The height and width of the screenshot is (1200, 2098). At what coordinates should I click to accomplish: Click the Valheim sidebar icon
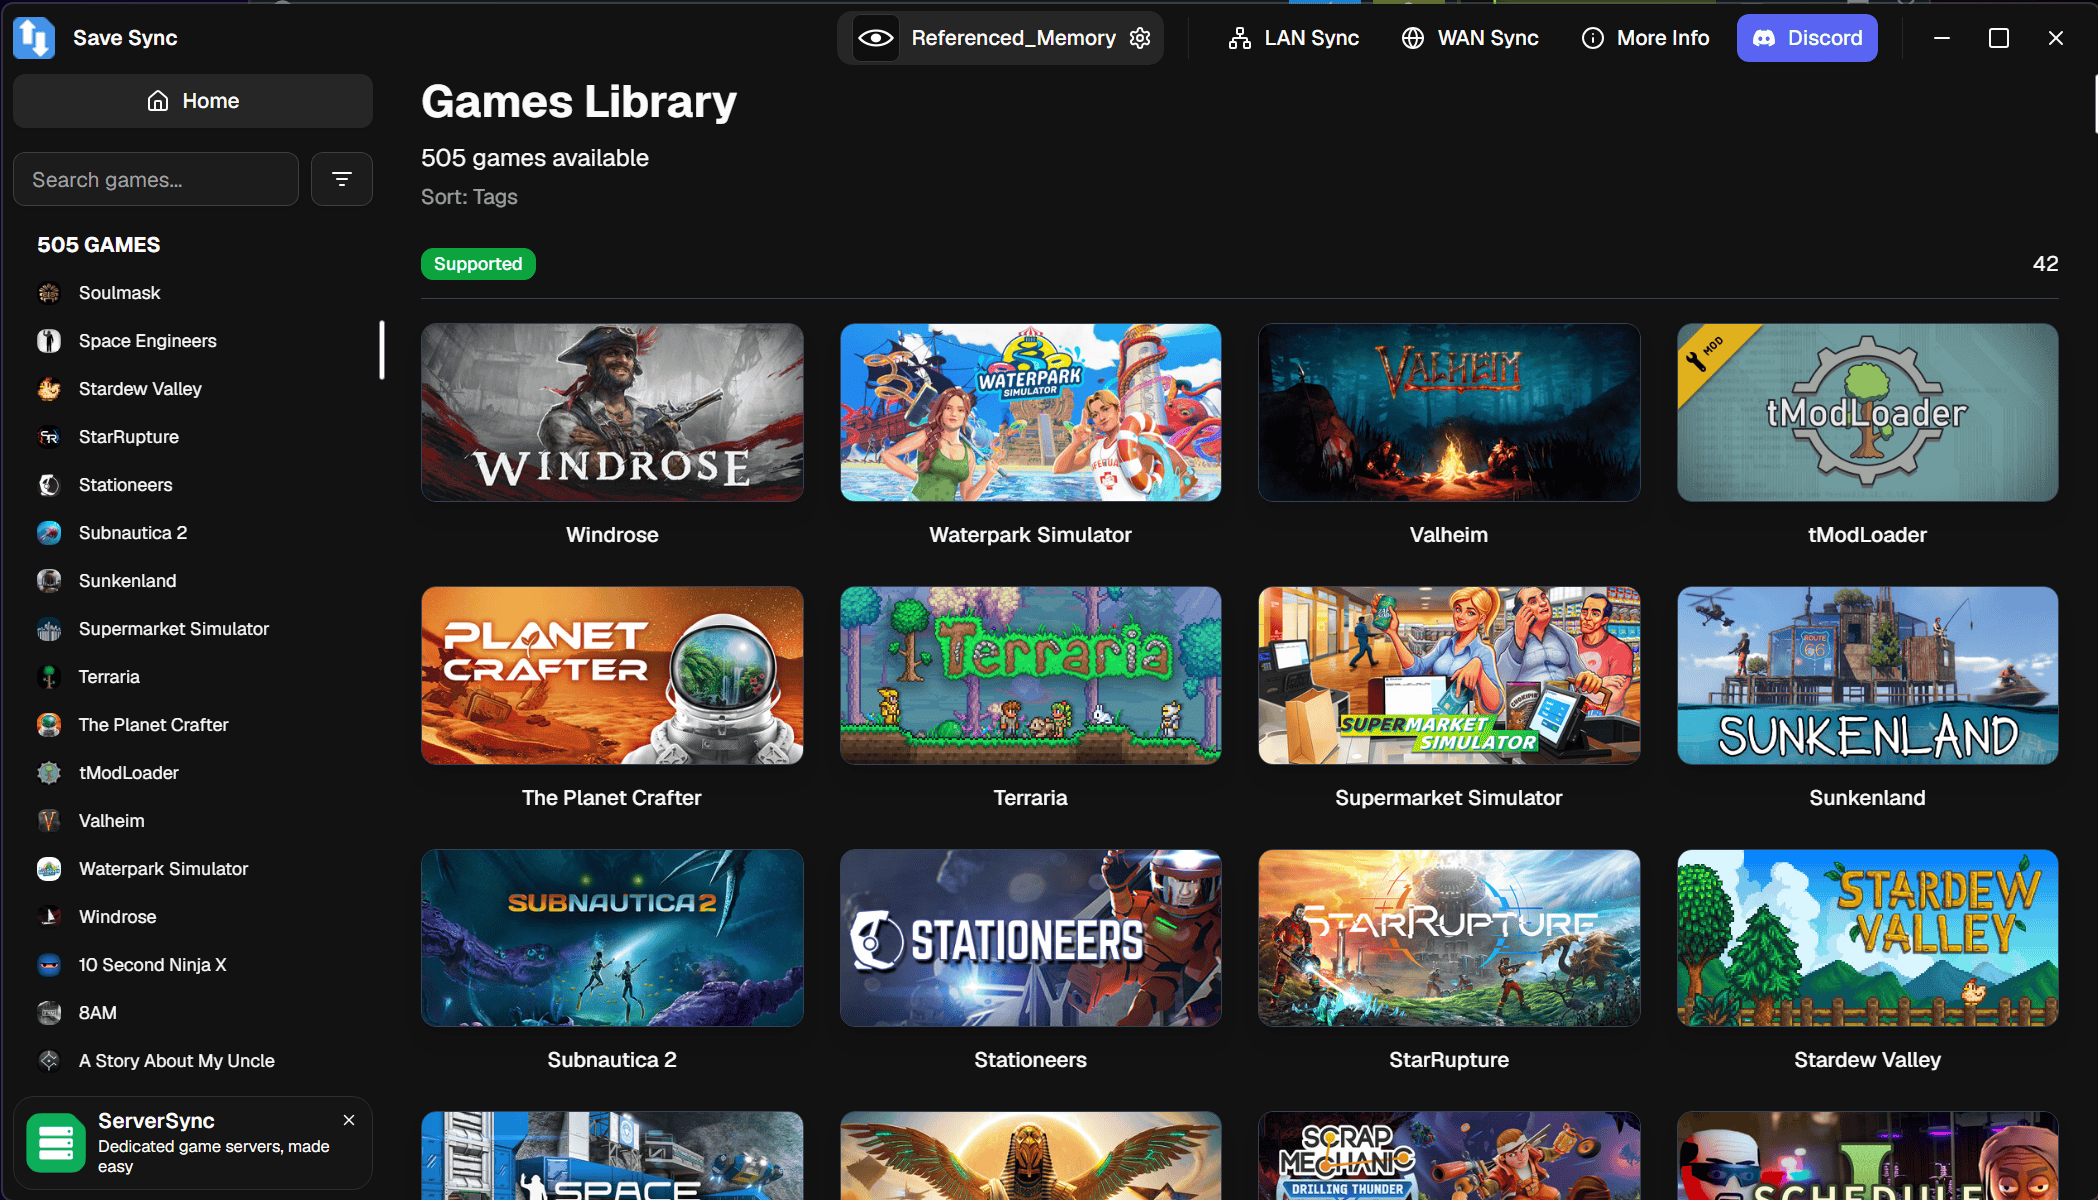tap(49, 821)
